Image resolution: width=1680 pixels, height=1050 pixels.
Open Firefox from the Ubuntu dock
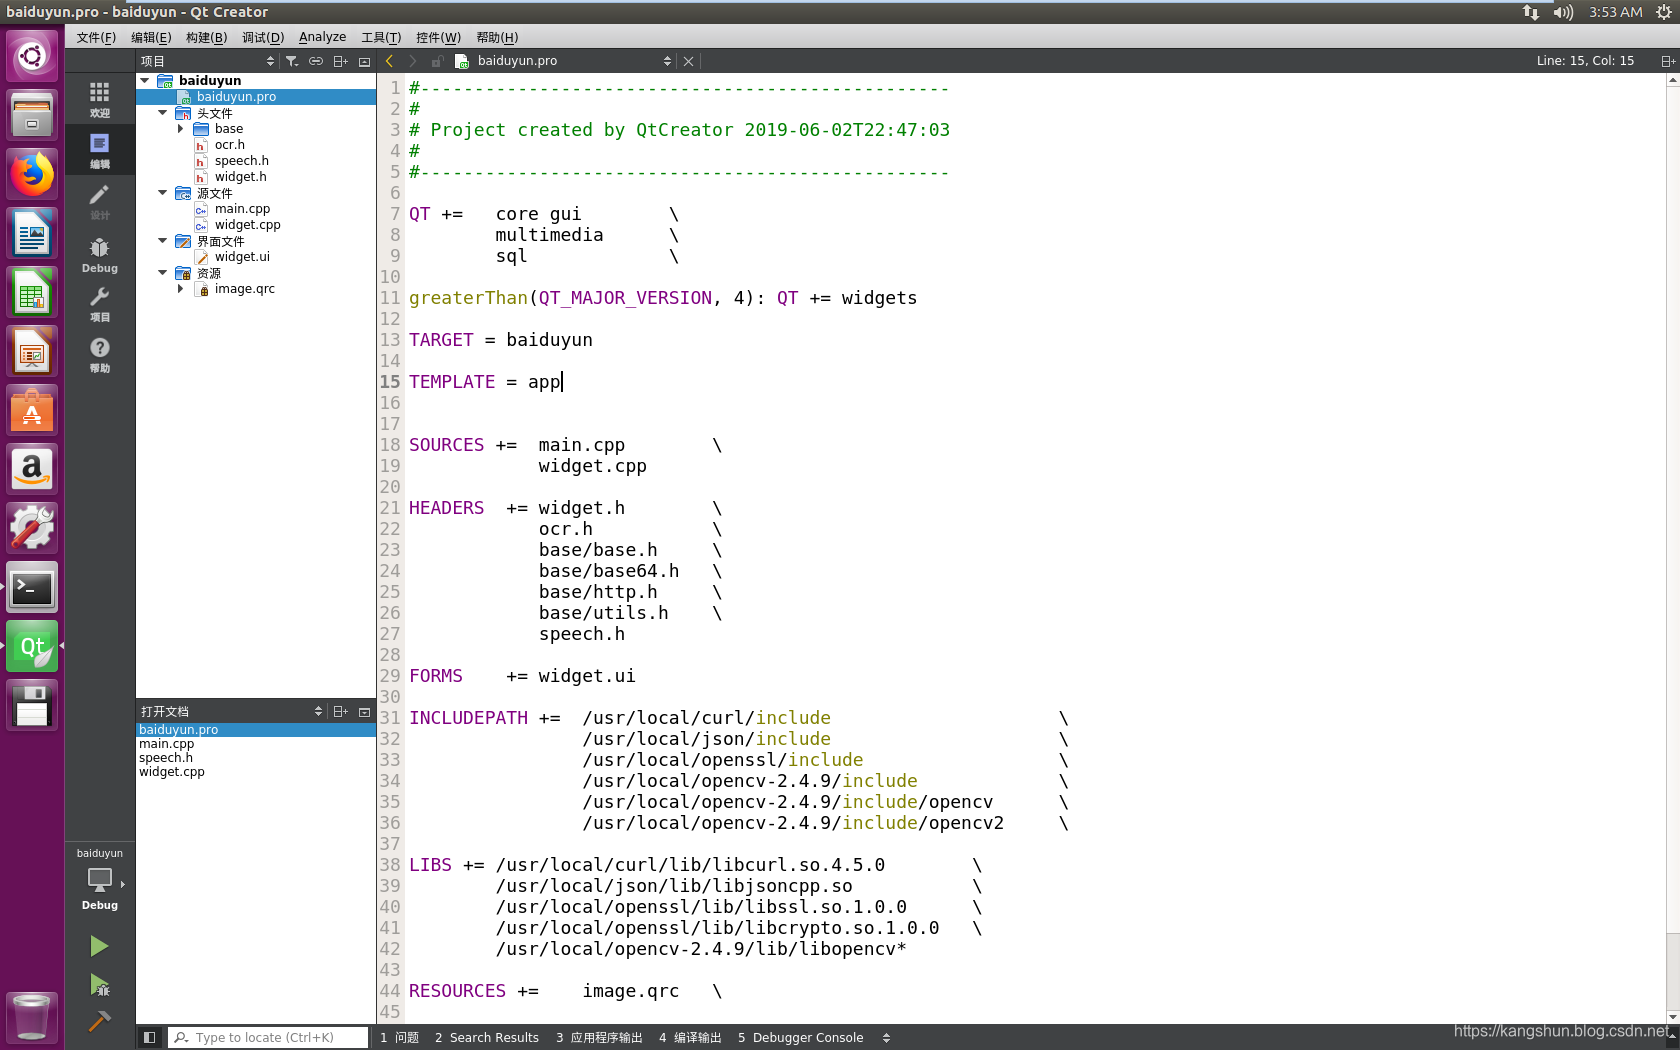pos(32,174)
